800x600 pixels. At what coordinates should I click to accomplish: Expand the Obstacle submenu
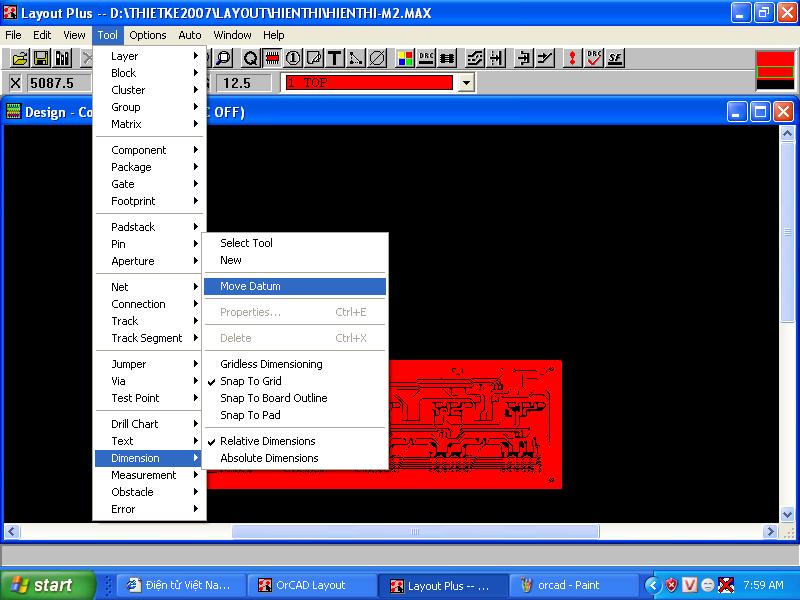pyautogui.click(x=150, y=492)
